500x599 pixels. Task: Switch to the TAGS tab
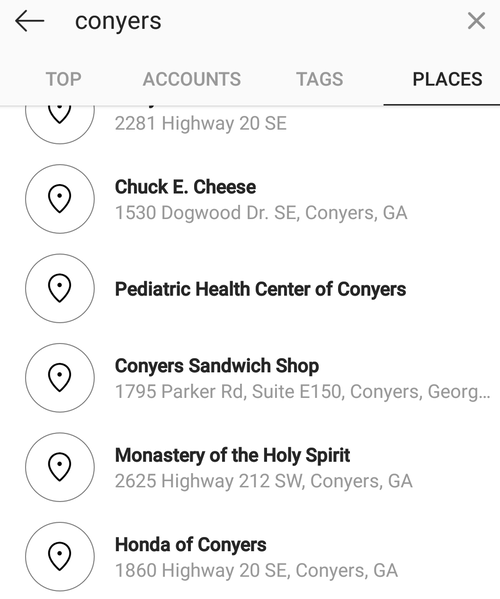pyautogui.click(x=320, y=79)
